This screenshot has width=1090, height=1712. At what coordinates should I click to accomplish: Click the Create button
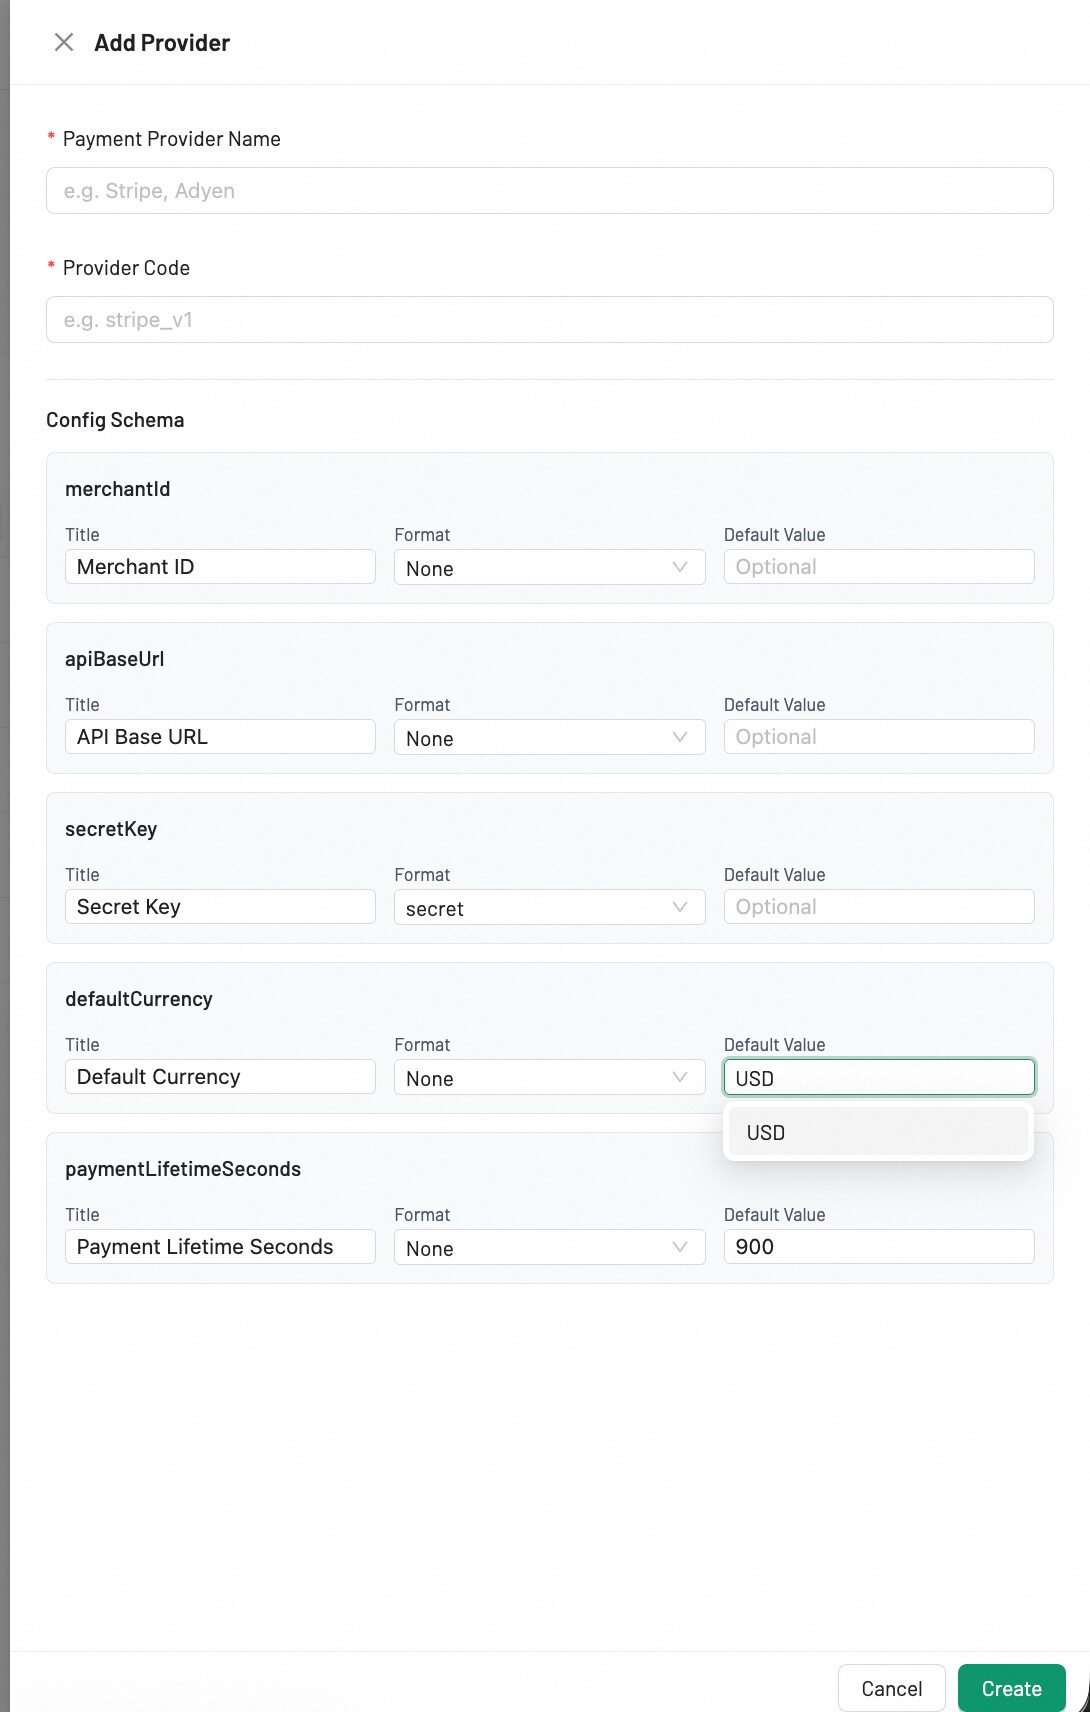tap(1011, 1688)
